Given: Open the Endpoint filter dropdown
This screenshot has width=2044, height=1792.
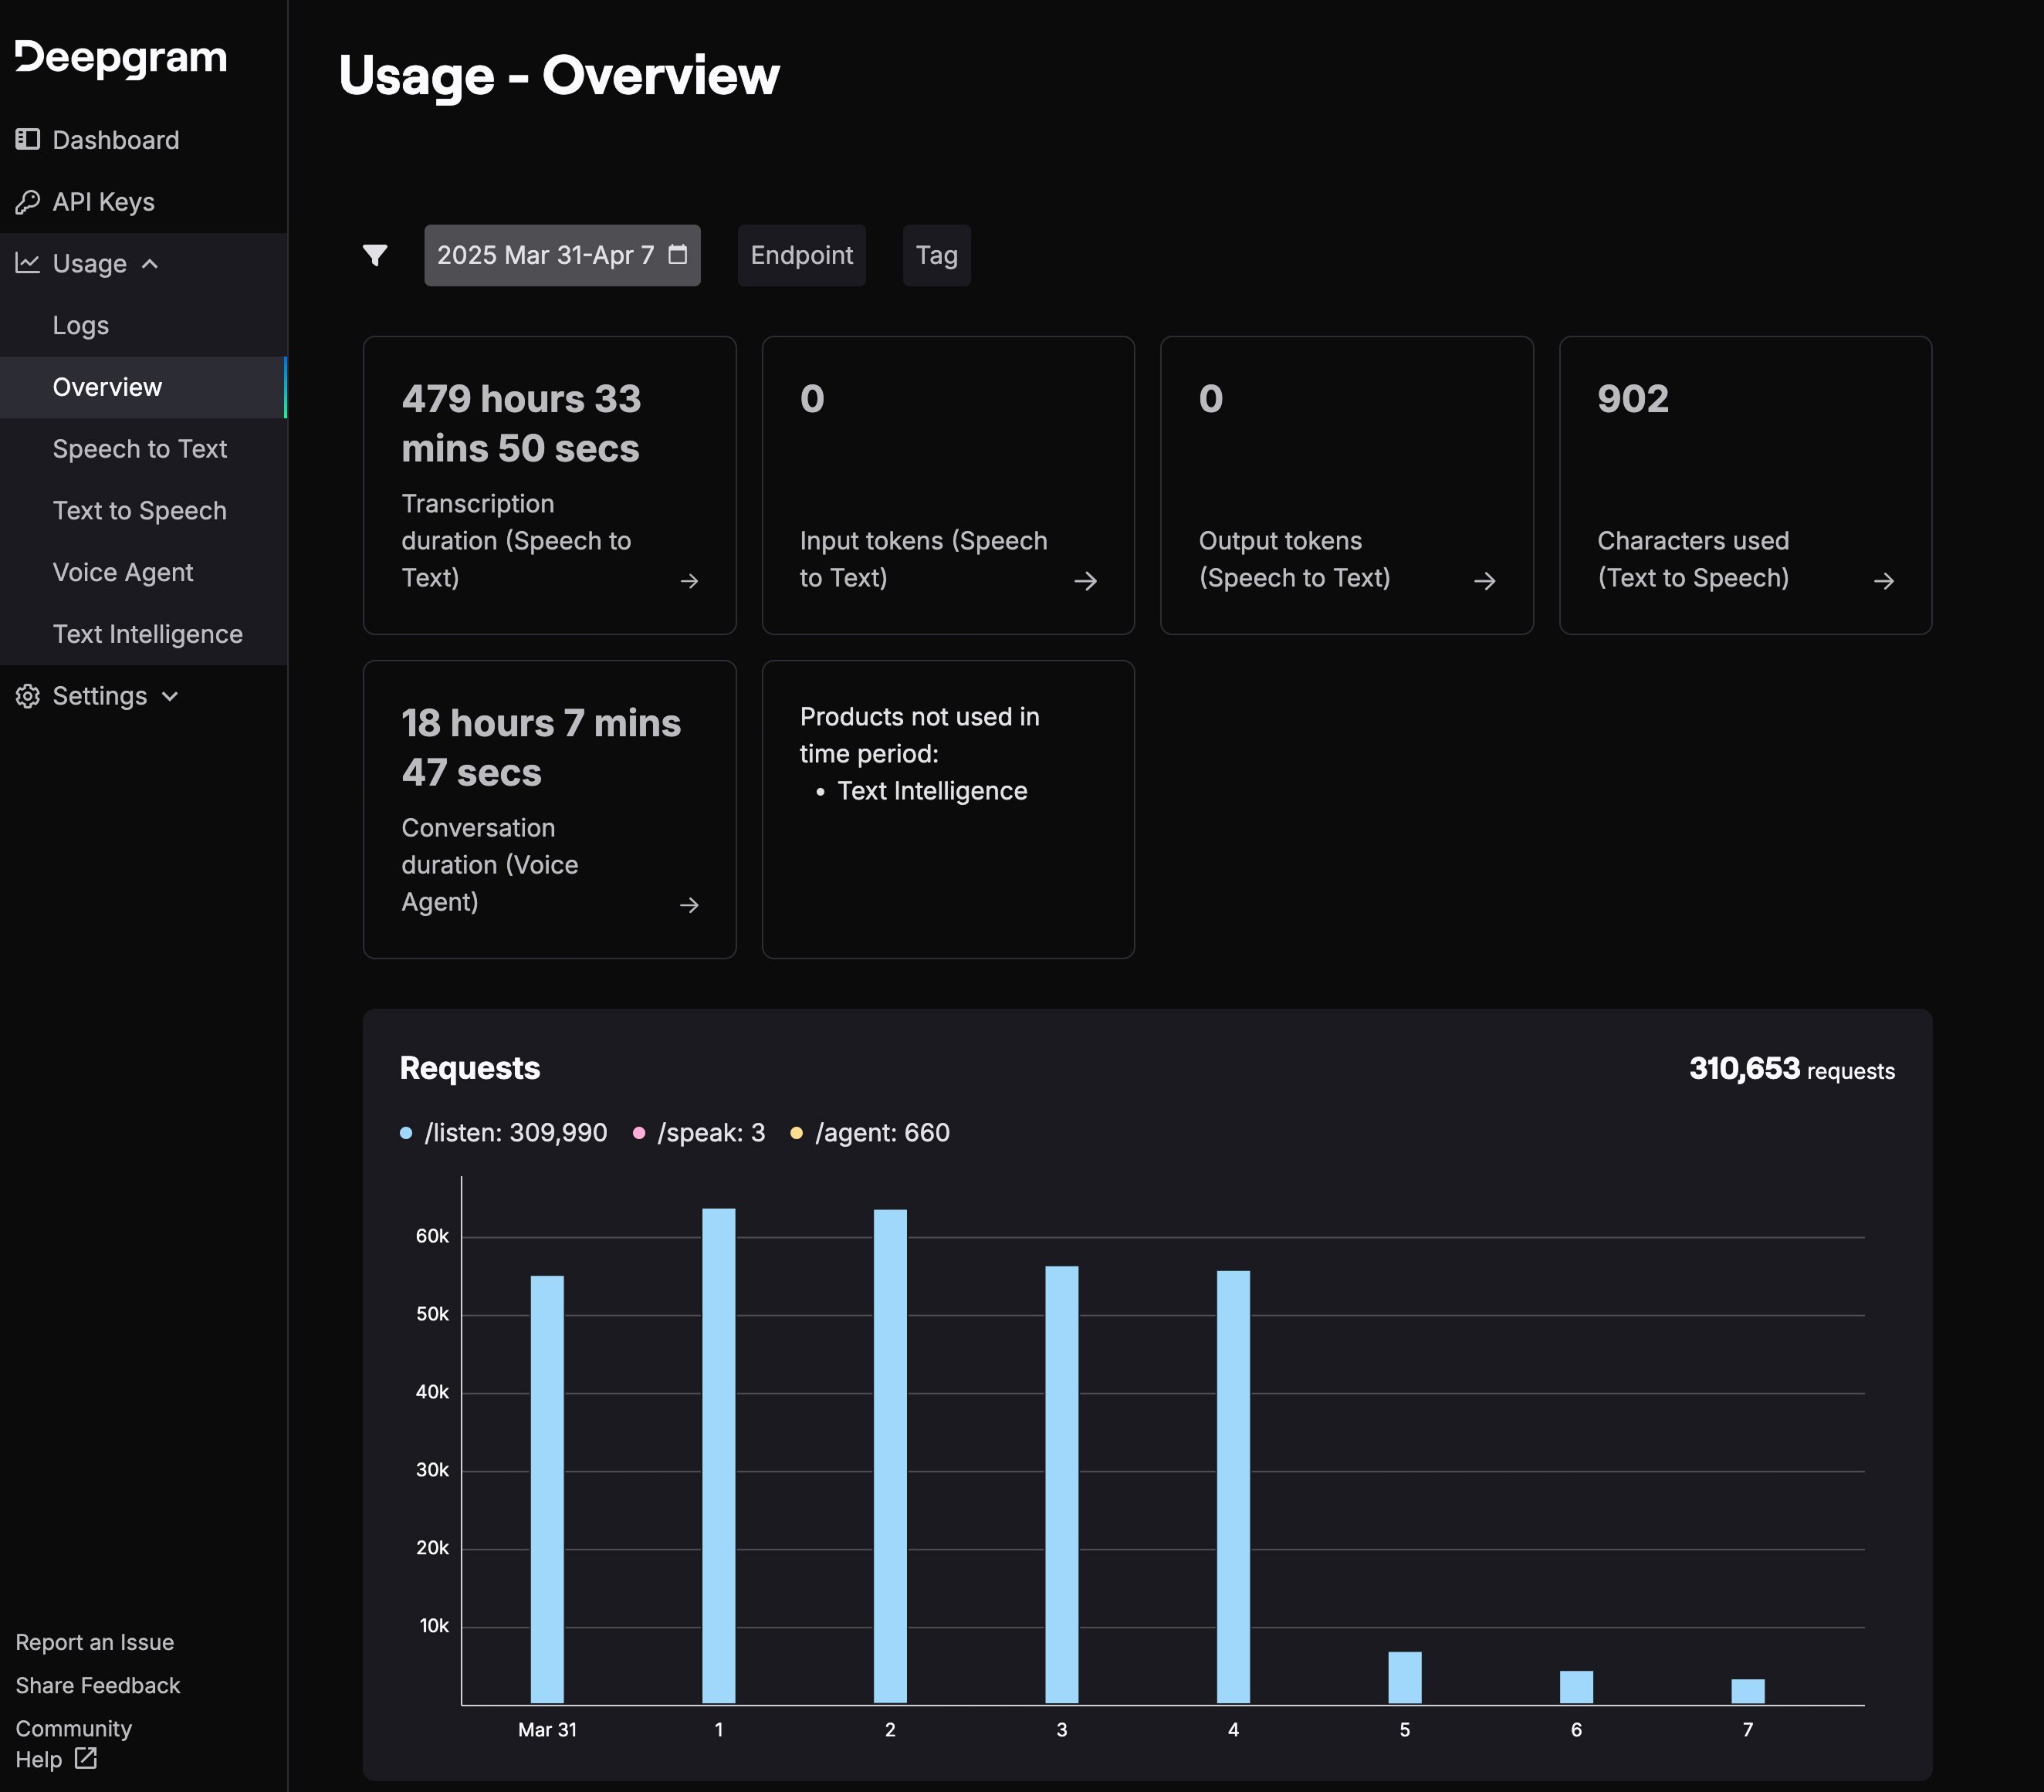Looking at the screenshot, I should coord(801,255).
